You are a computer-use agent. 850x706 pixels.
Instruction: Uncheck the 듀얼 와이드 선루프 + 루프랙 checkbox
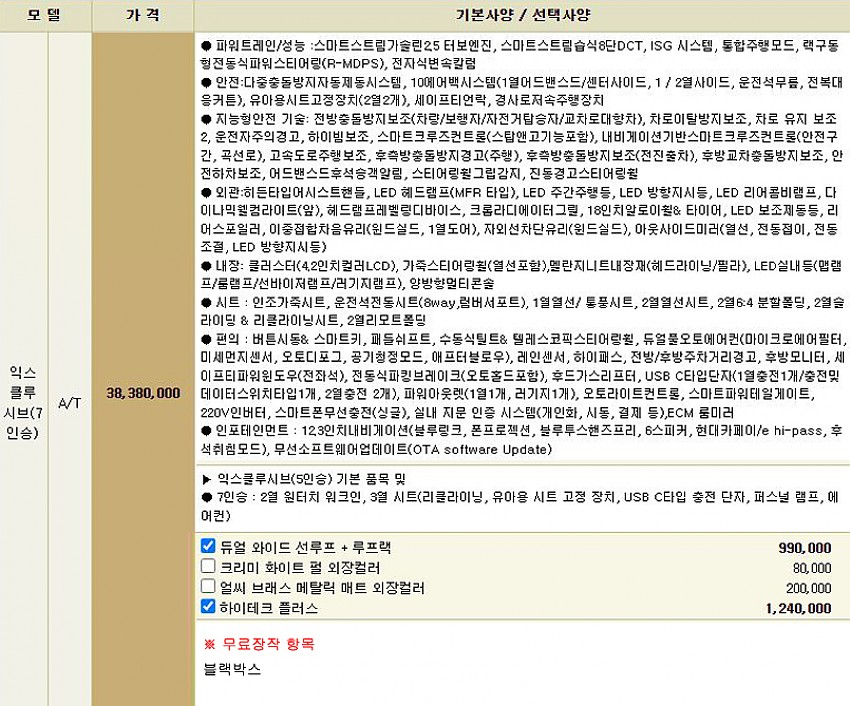208,546
